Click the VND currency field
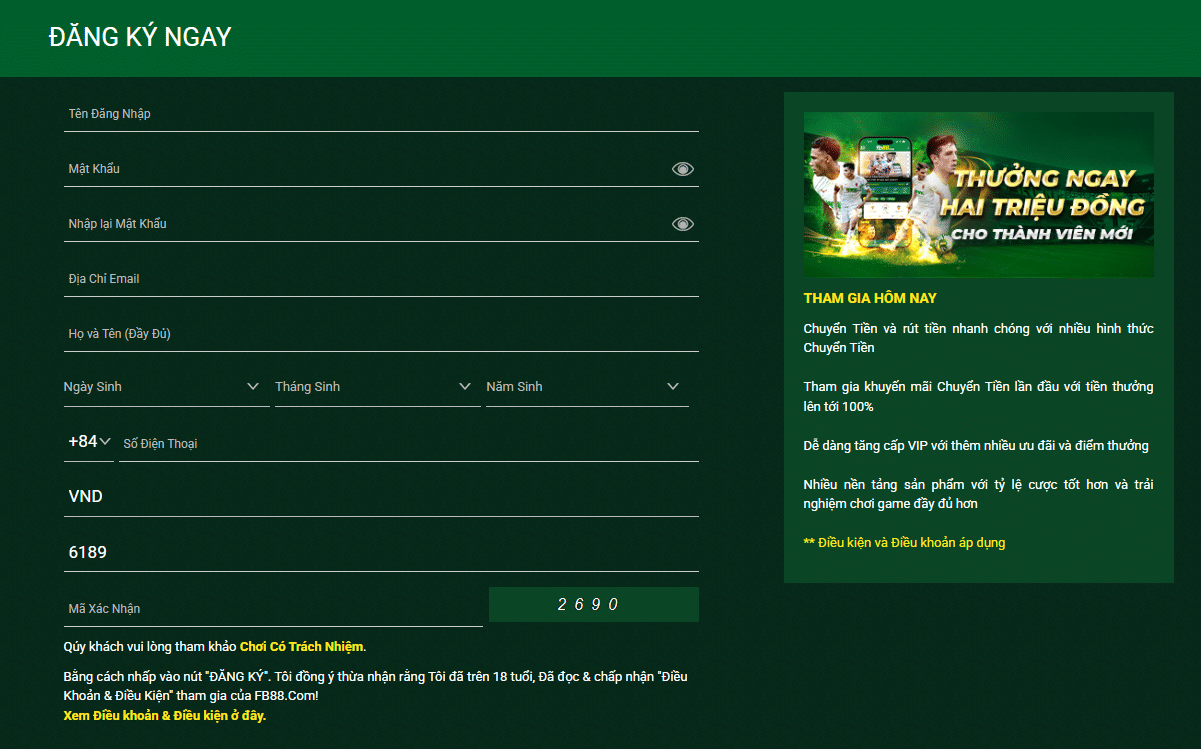 381,497
